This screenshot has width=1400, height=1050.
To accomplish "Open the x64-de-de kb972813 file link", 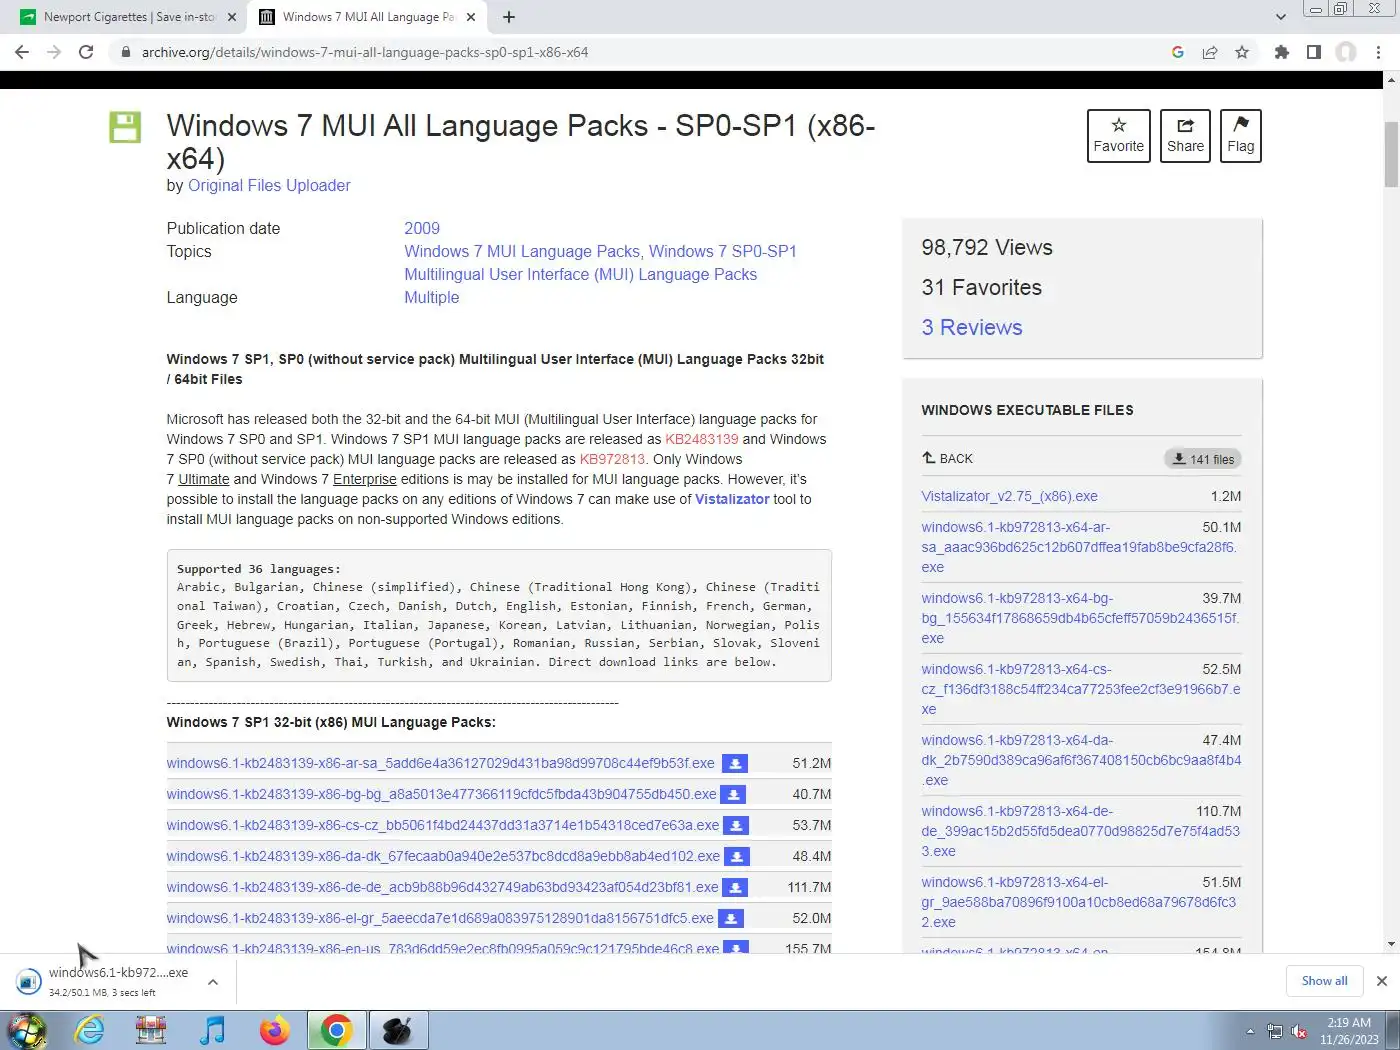I will point(1080,831).
